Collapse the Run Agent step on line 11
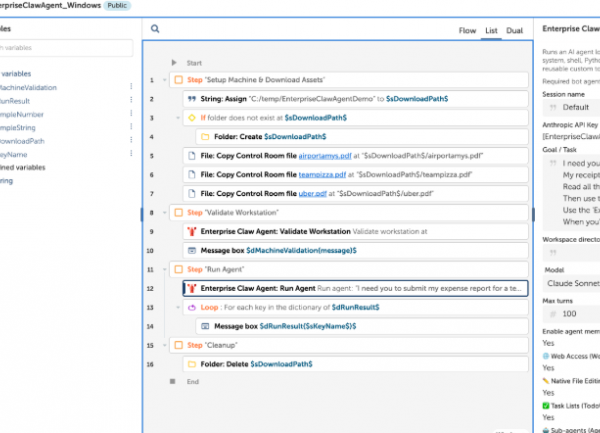 coord(165,270)
